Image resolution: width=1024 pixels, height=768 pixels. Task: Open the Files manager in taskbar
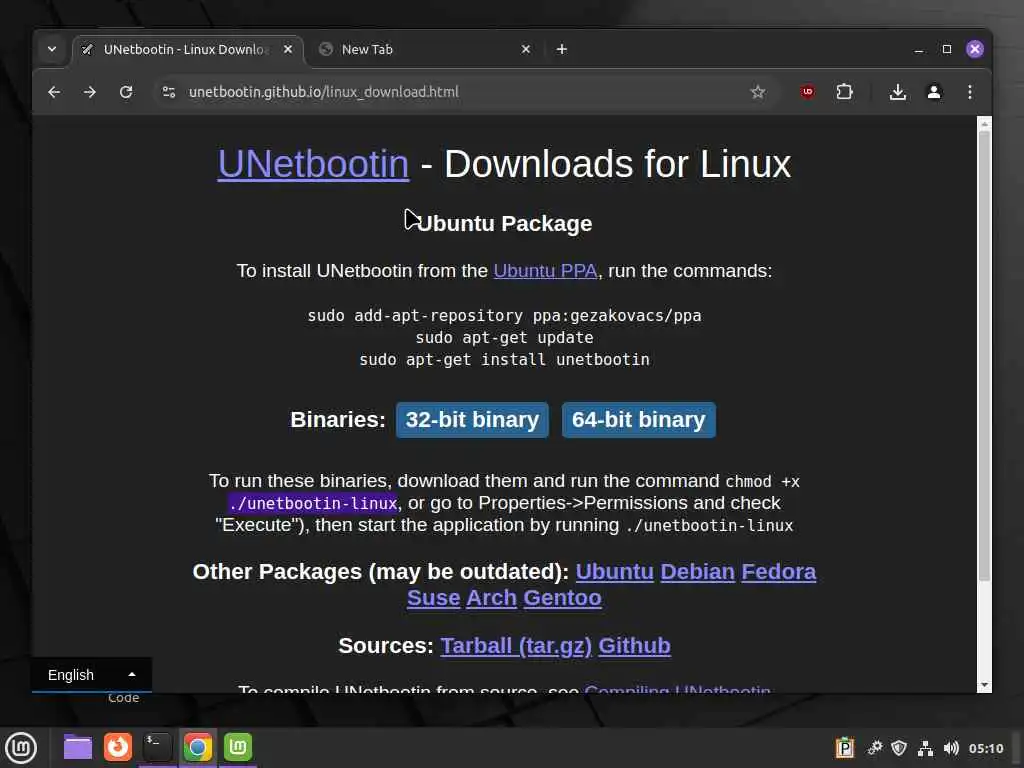(x=78, y=747)
